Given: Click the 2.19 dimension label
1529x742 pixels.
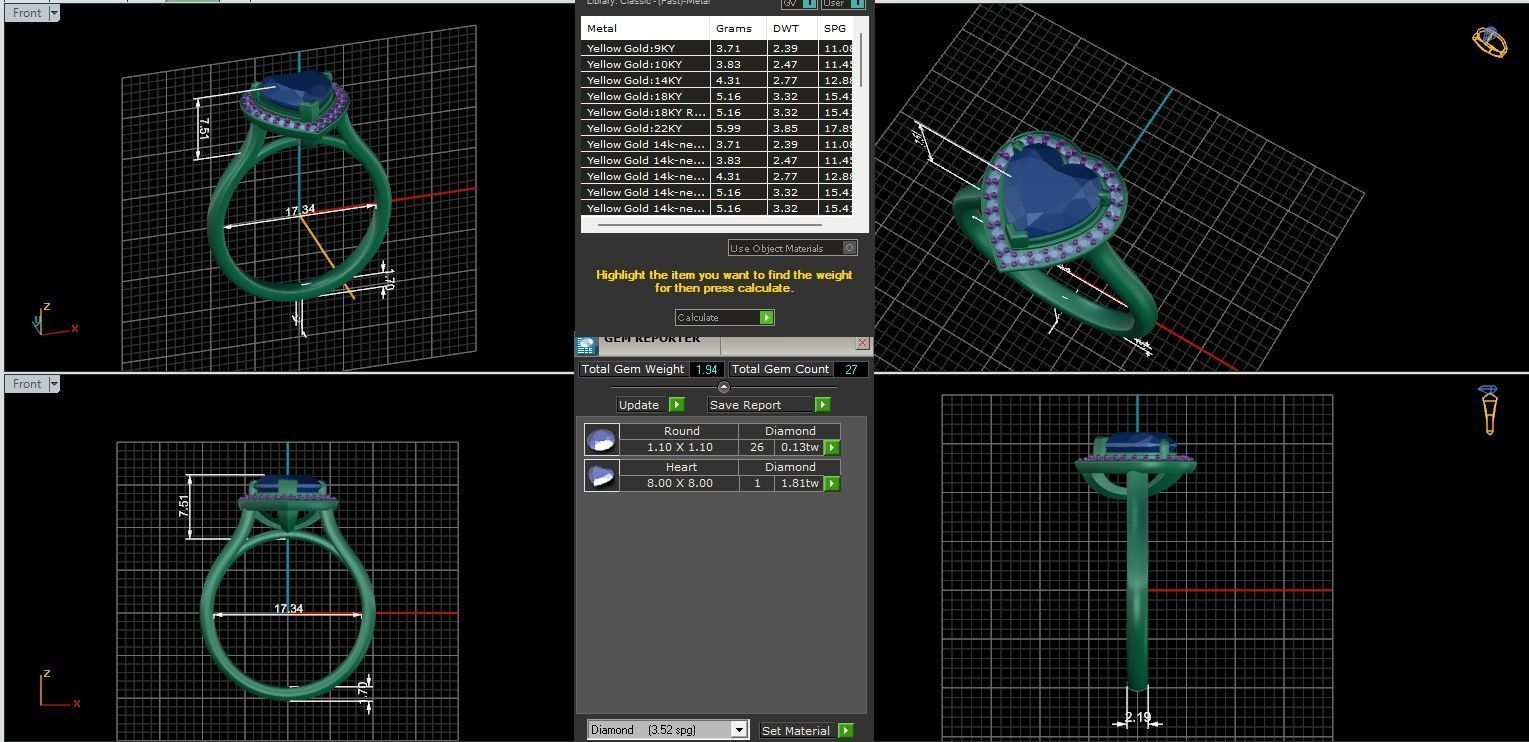Looking at the screenshot, I should [1137, 717].
